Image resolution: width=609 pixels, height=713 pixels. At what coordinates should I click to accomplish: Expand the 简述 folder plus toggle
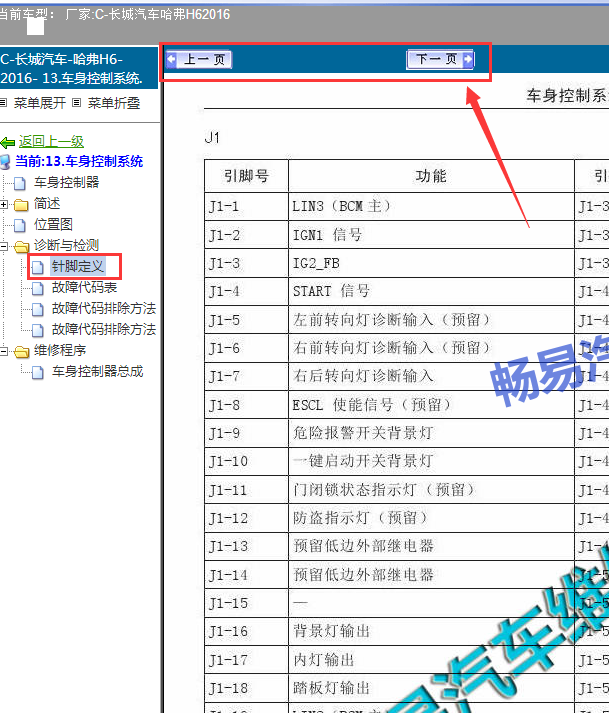(x=4, y=205)
